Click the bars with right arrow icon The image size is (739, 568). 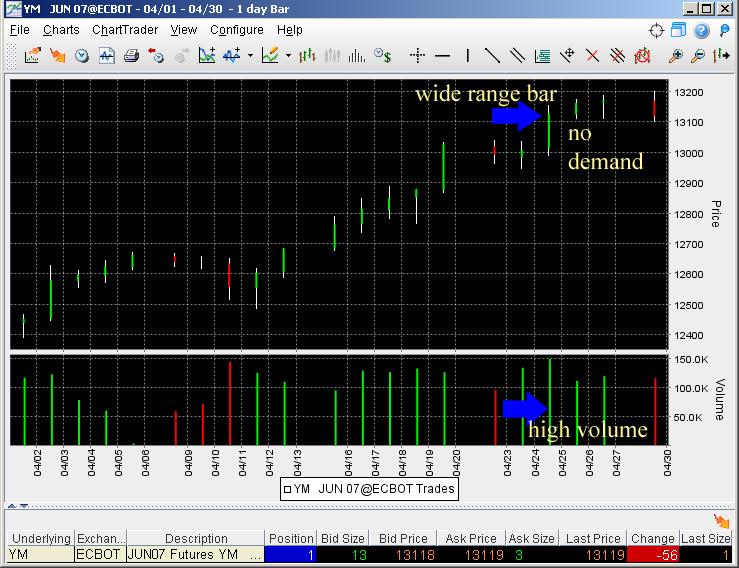click(722, 56)
